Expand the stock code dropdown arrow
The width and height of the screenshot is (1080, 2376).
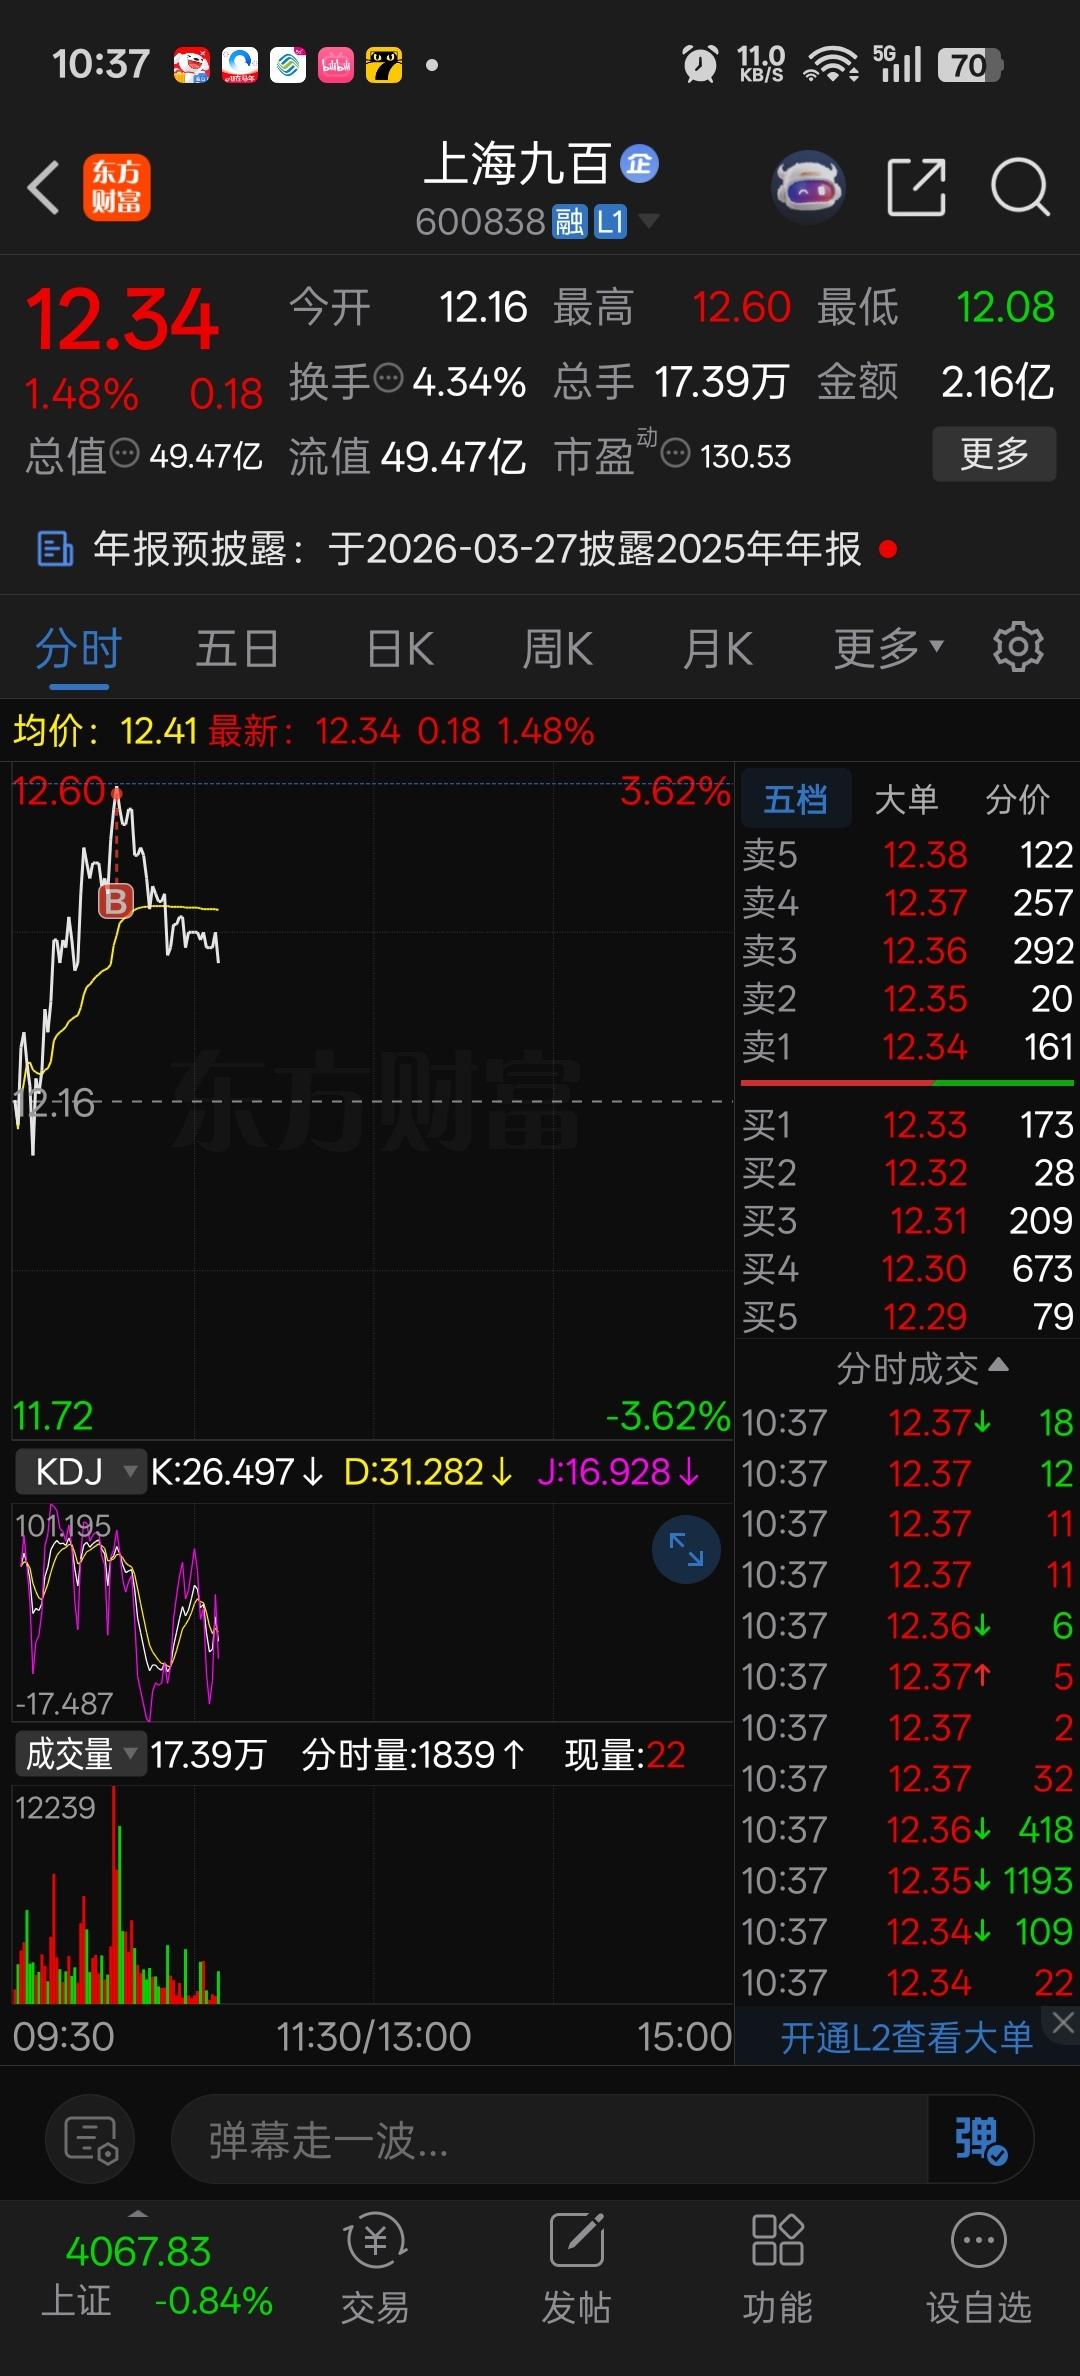coord(649,221)
